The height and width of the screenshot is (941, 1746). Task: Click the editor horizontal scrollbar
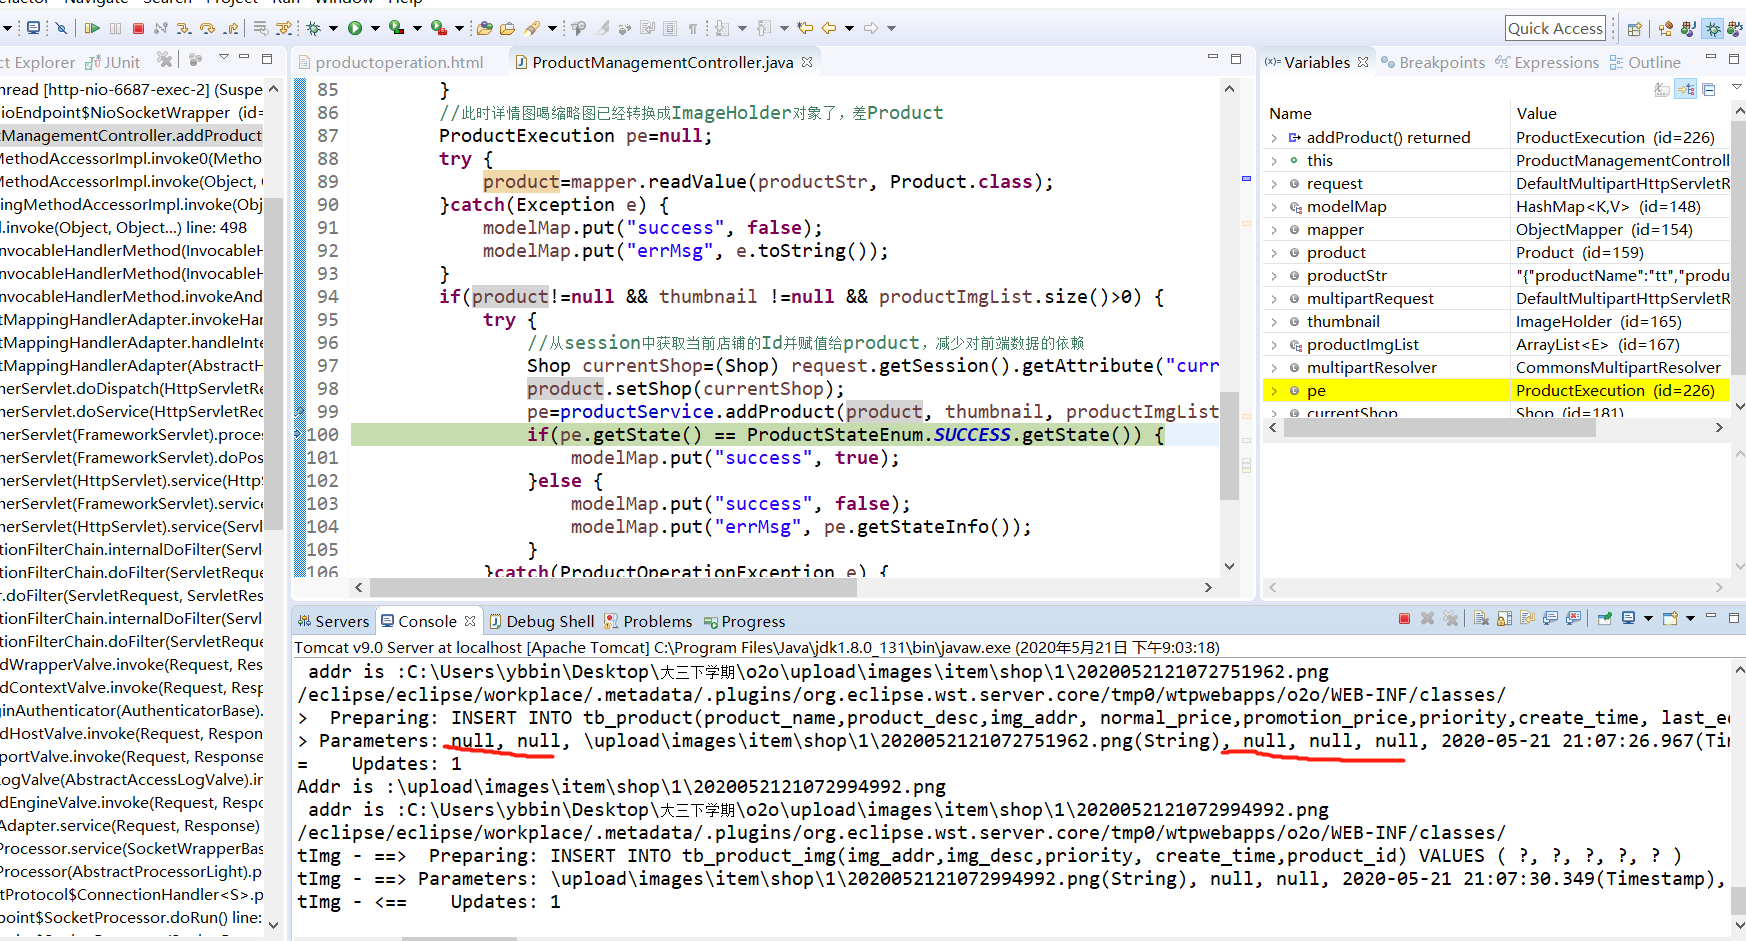(x=613, y=587)
